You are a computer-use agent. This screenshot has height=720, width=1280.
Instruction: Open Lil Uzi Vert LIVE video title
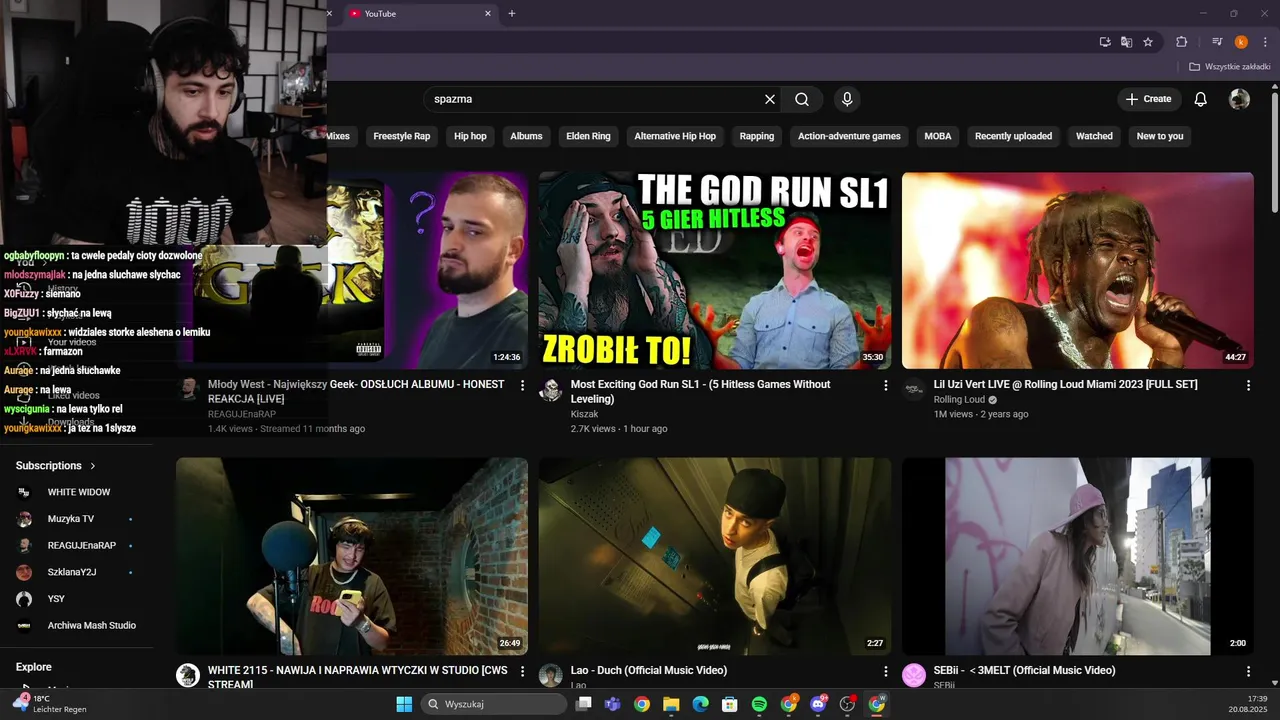[1065, 384]
